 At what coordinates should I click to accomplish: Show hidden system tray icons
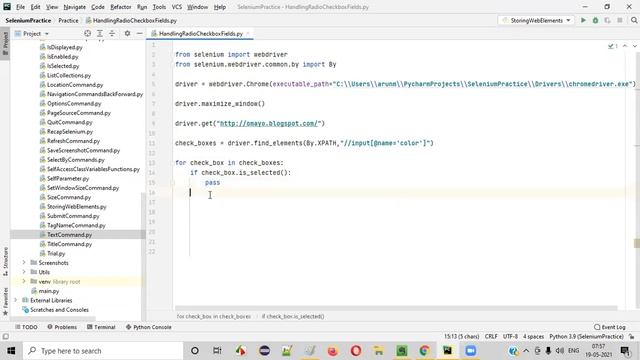[526, 351]
